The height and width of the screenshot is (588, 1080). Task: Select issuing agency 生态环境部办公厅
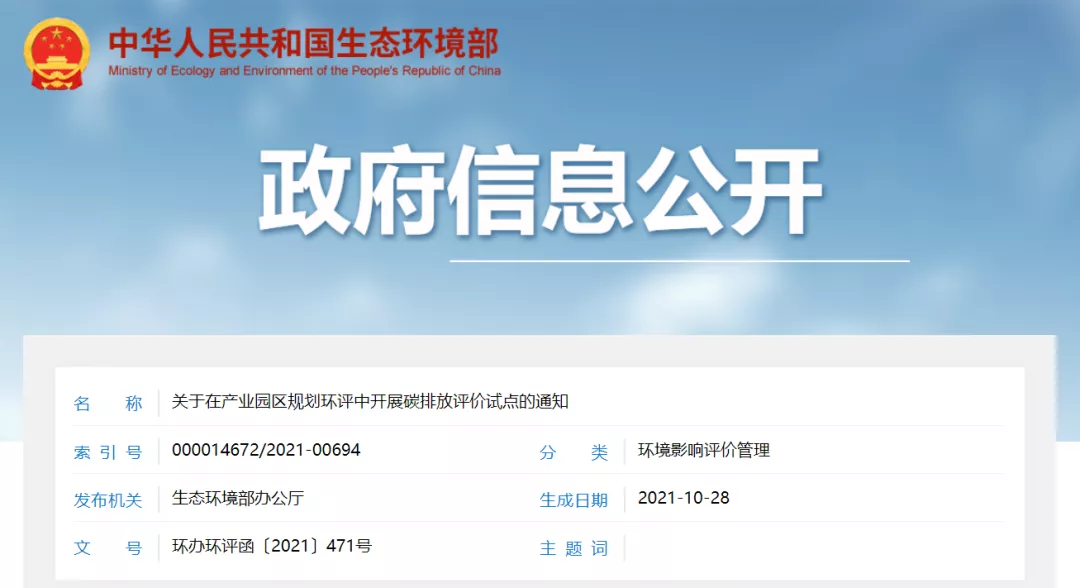tap(238, 498)
